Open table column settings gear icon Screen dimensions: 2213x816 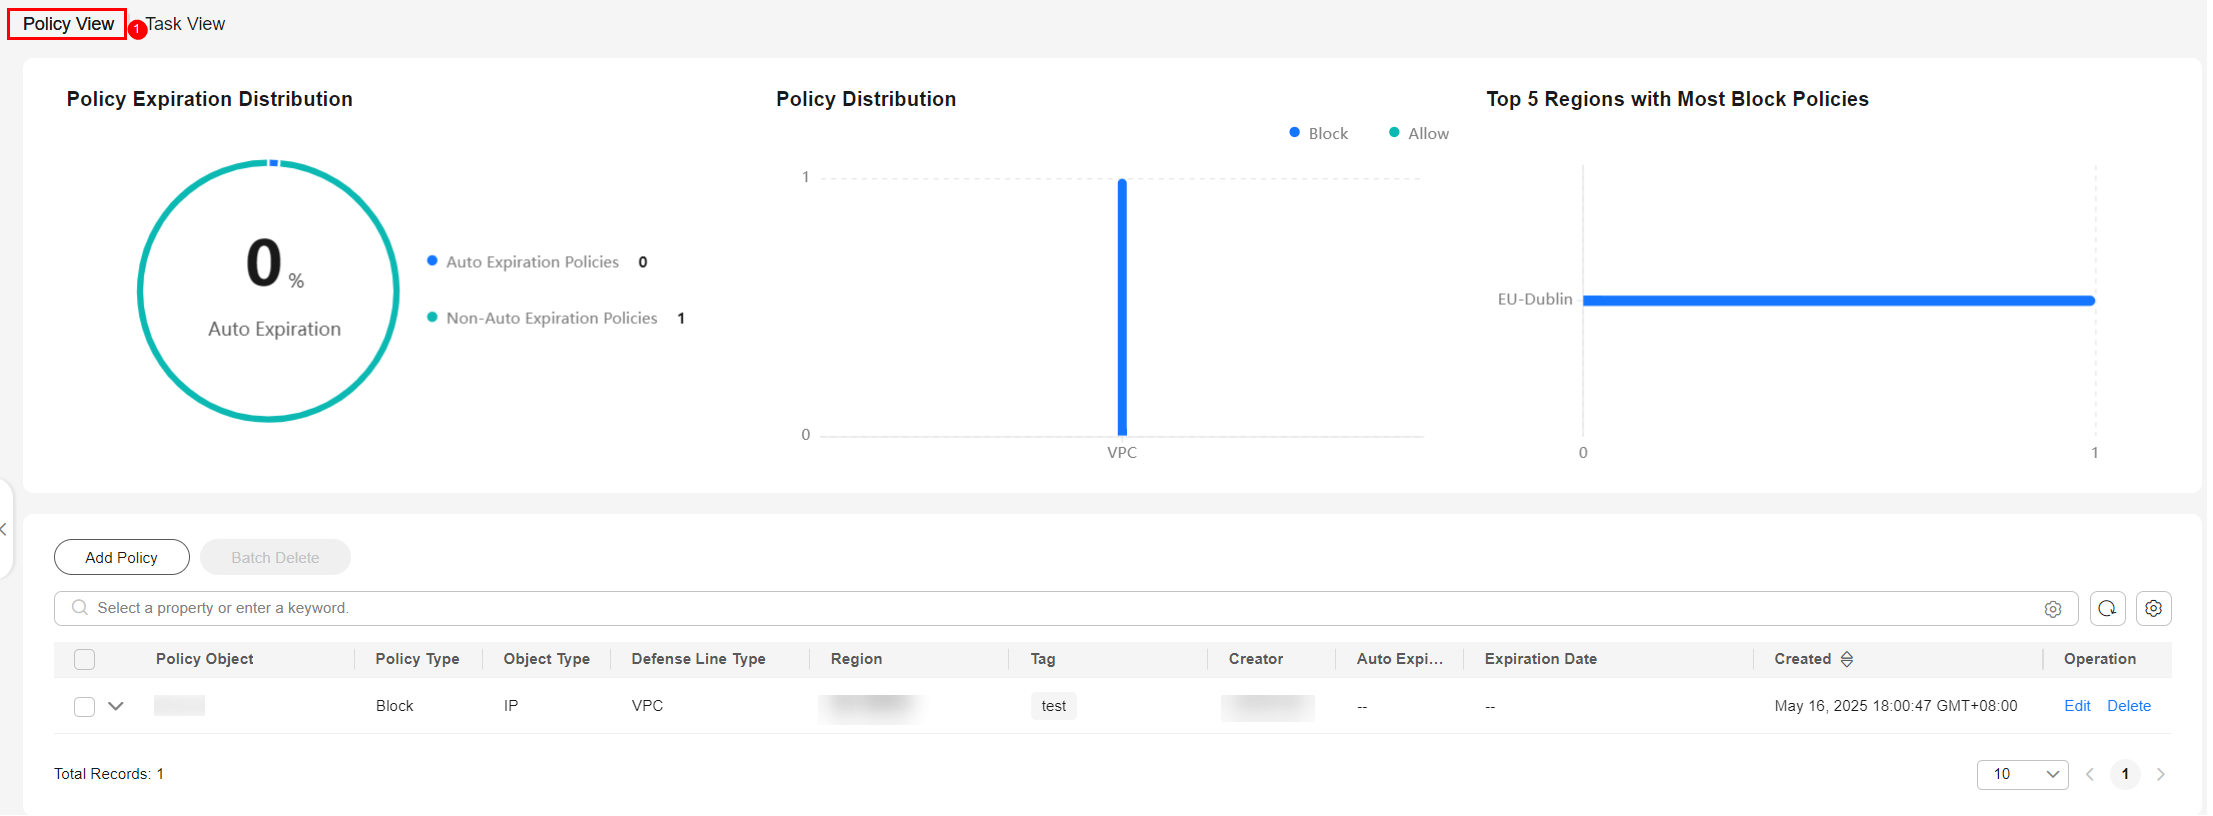tap(2154, 608)
